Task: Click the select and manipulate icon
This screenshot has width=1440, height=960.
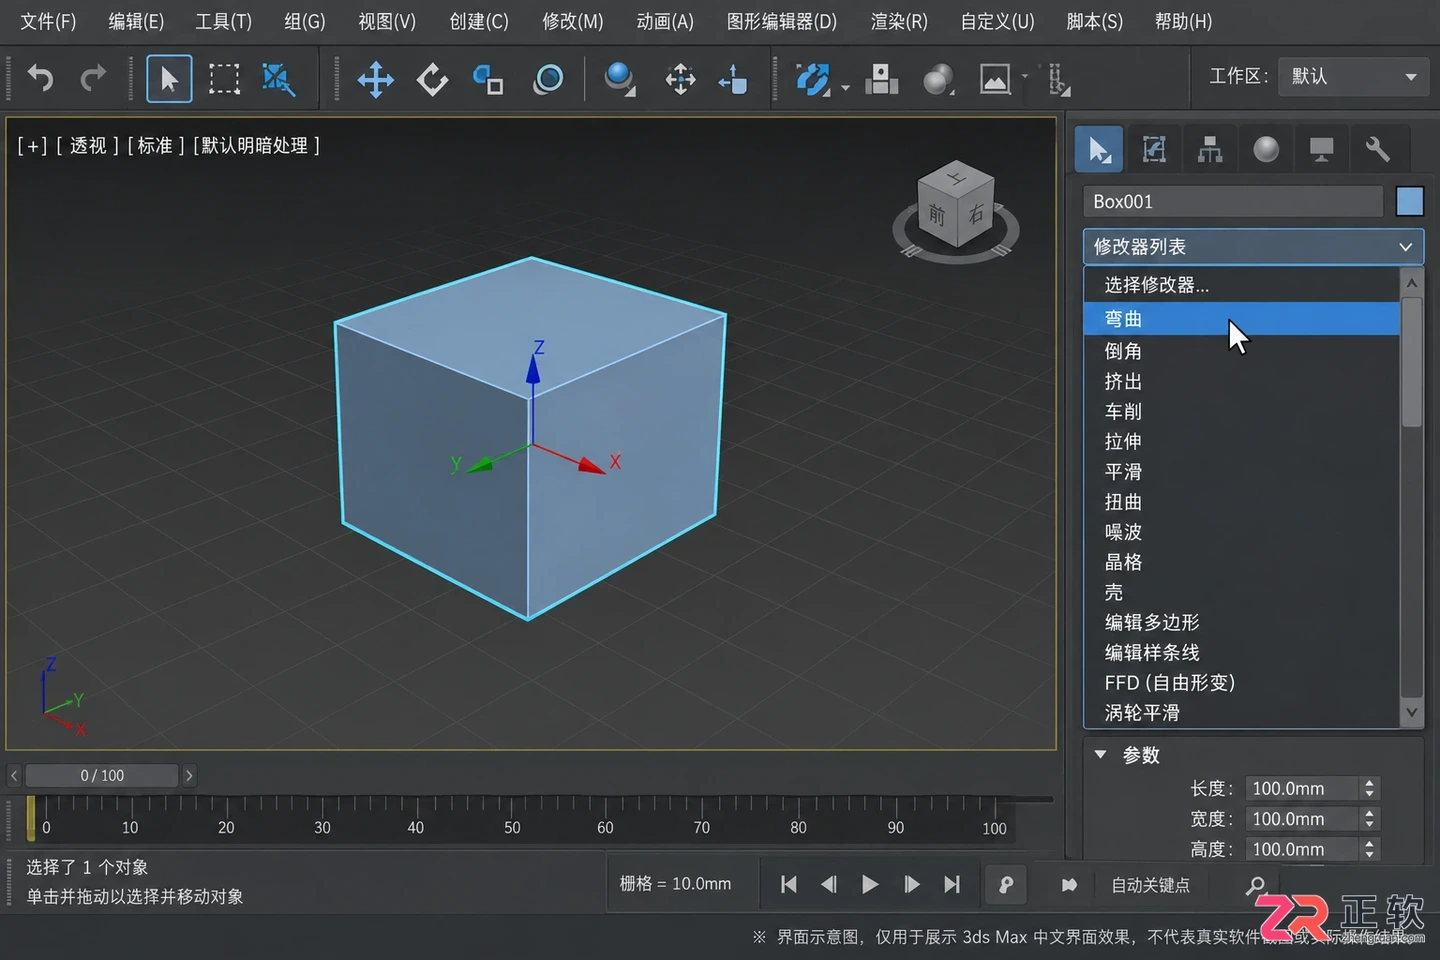Action: [733, 79]
